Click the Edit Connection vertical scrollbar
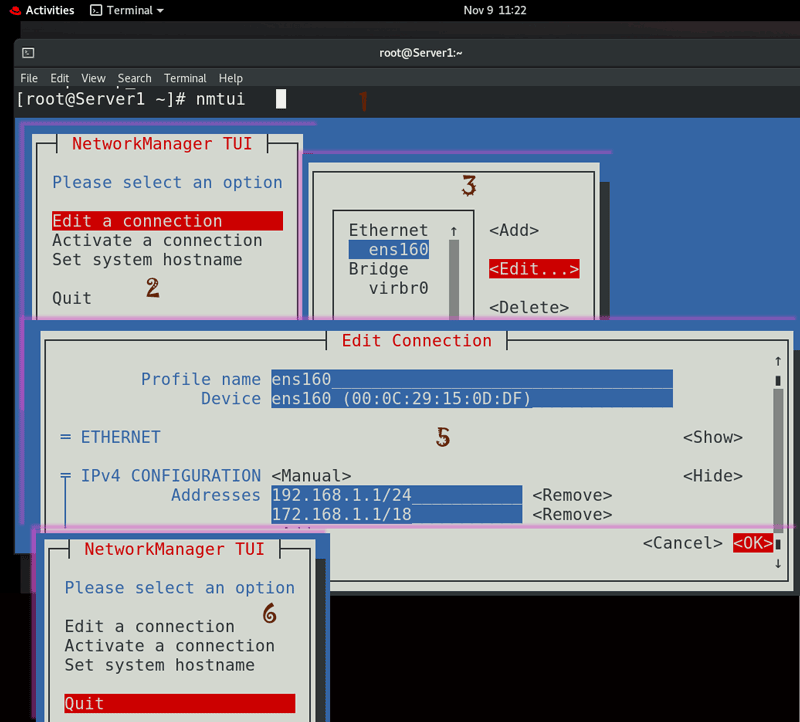Image resolution: width=800 pixels, height=722 pixels. click(778, 459)
